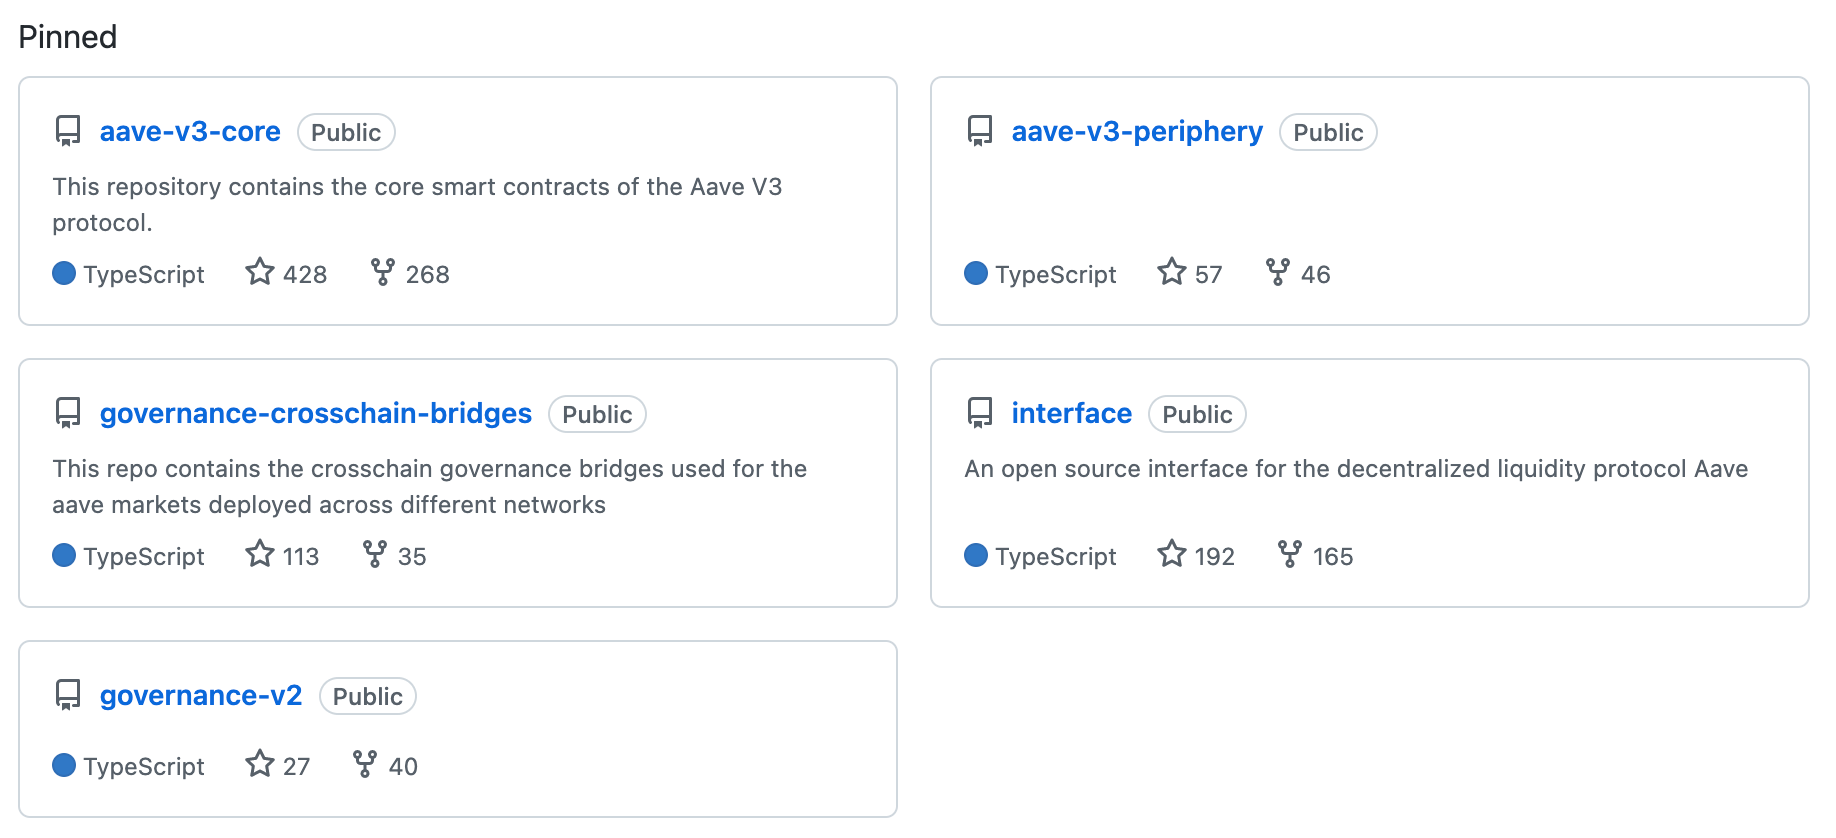Viewport: 1836px width, 838px height.
Task: Open the governance-v2 repository link
Action: [201, 696]
